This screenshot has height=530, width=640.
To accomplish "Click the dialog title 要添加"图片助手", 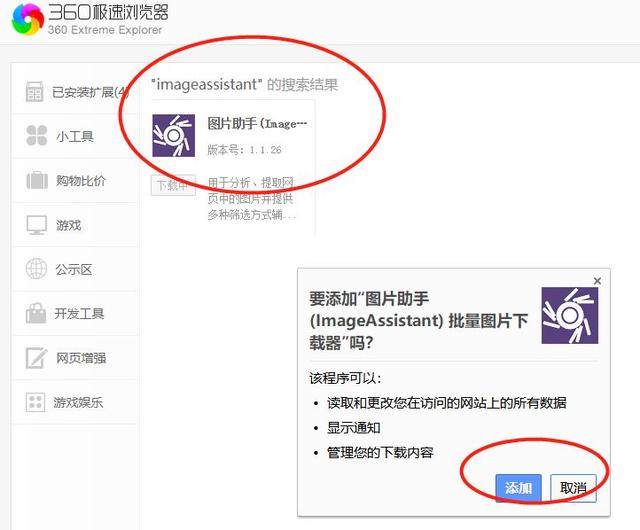I will point(418,321).
